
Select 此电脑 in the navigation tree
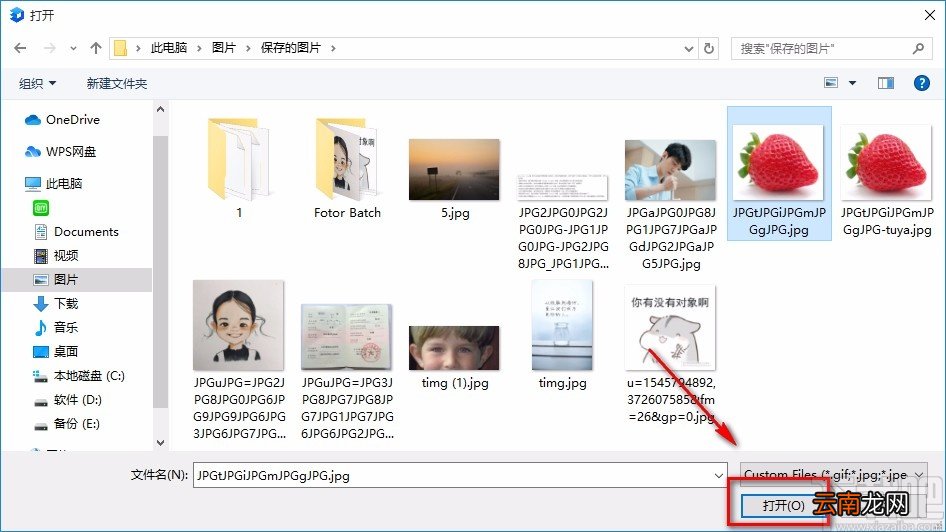pyautogui.click(x=53, y=183)
